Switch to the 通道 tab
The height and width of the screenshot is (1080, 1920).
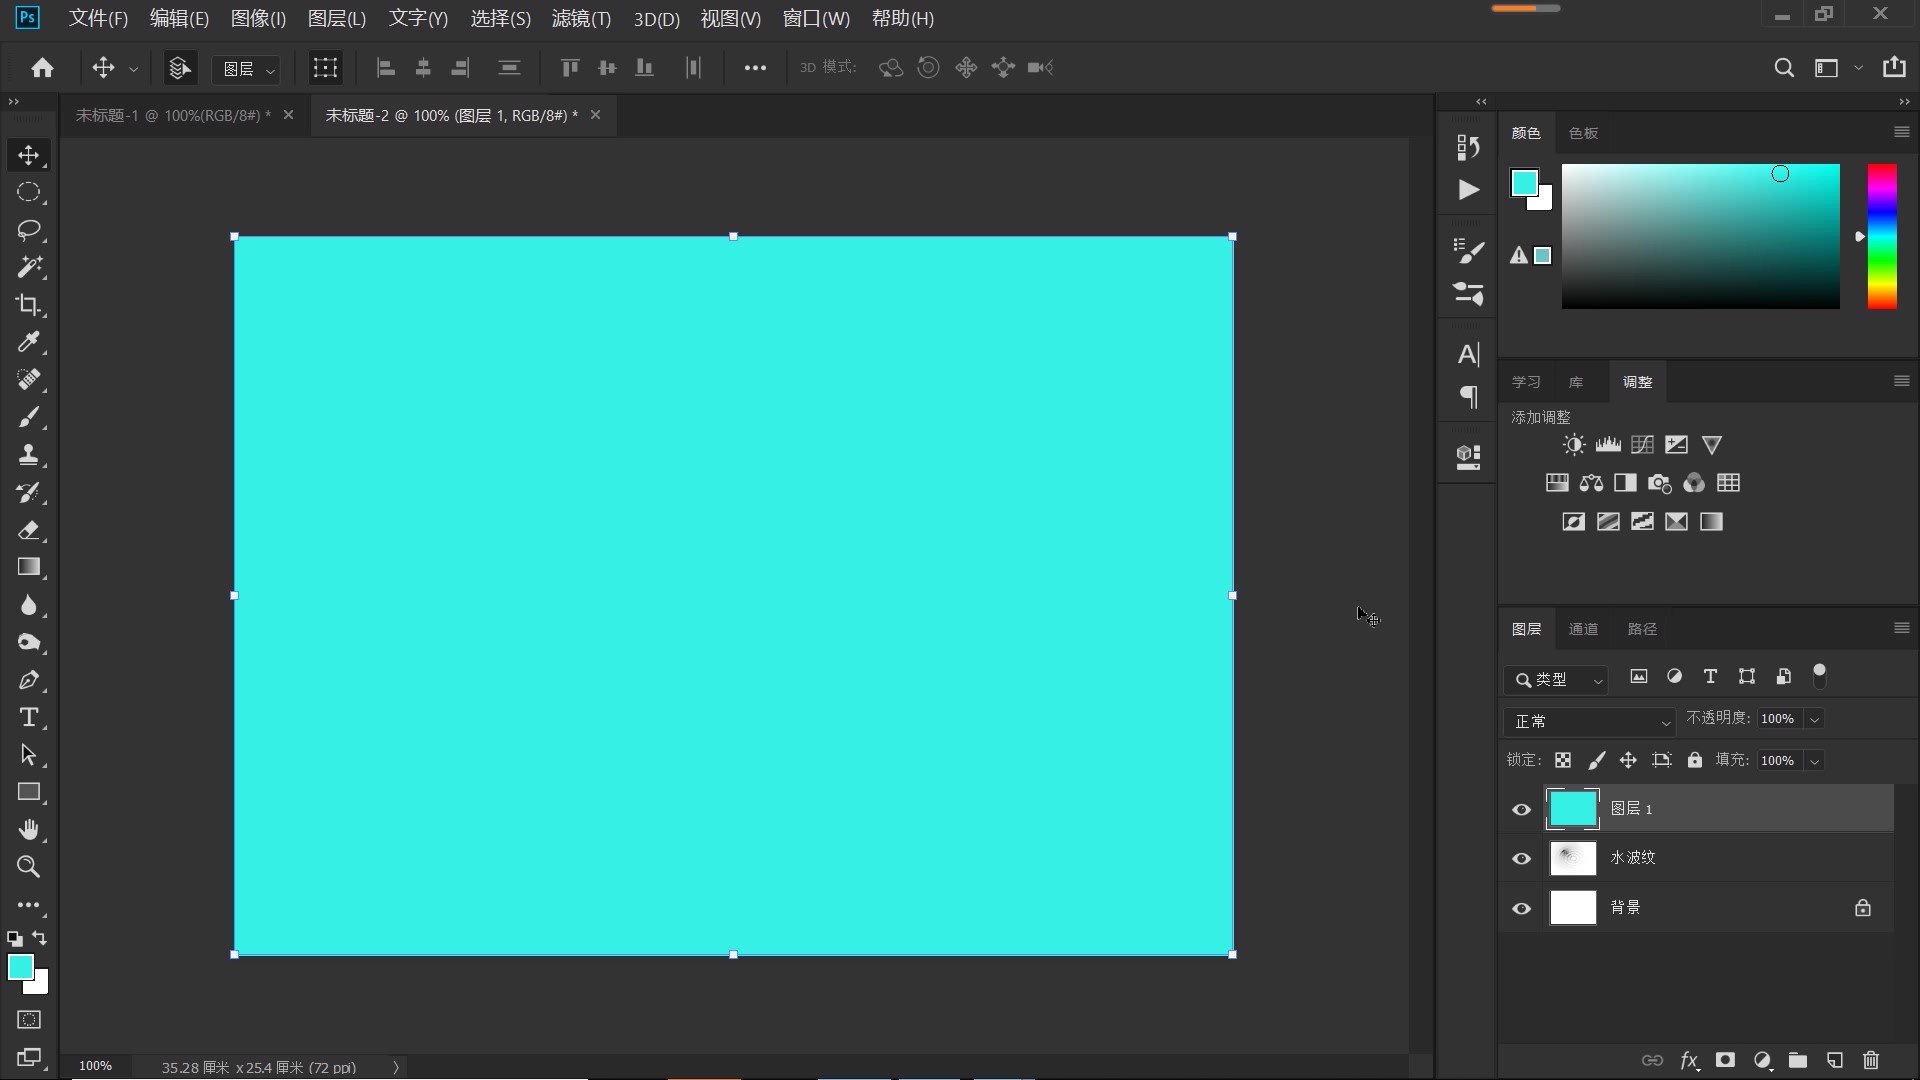pyautogui.click(x=1583, y=629)
